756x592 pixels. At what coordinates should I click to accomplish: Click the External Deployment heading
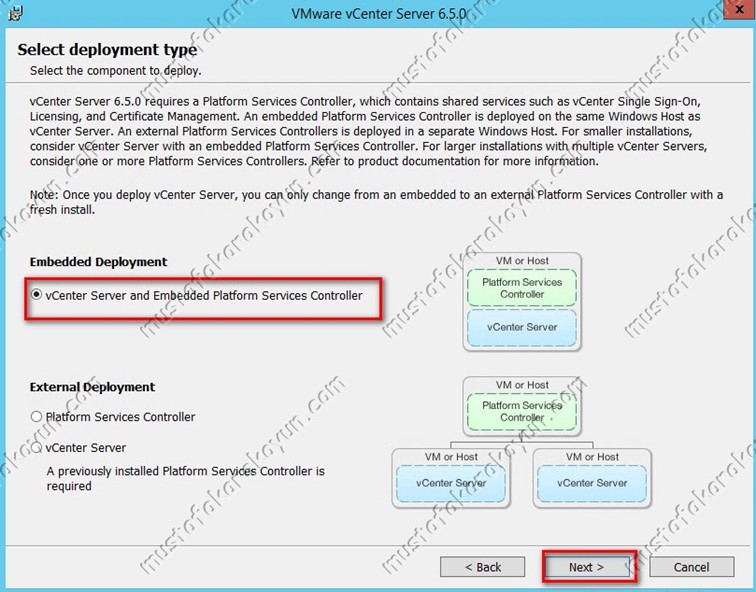(93, 387)
